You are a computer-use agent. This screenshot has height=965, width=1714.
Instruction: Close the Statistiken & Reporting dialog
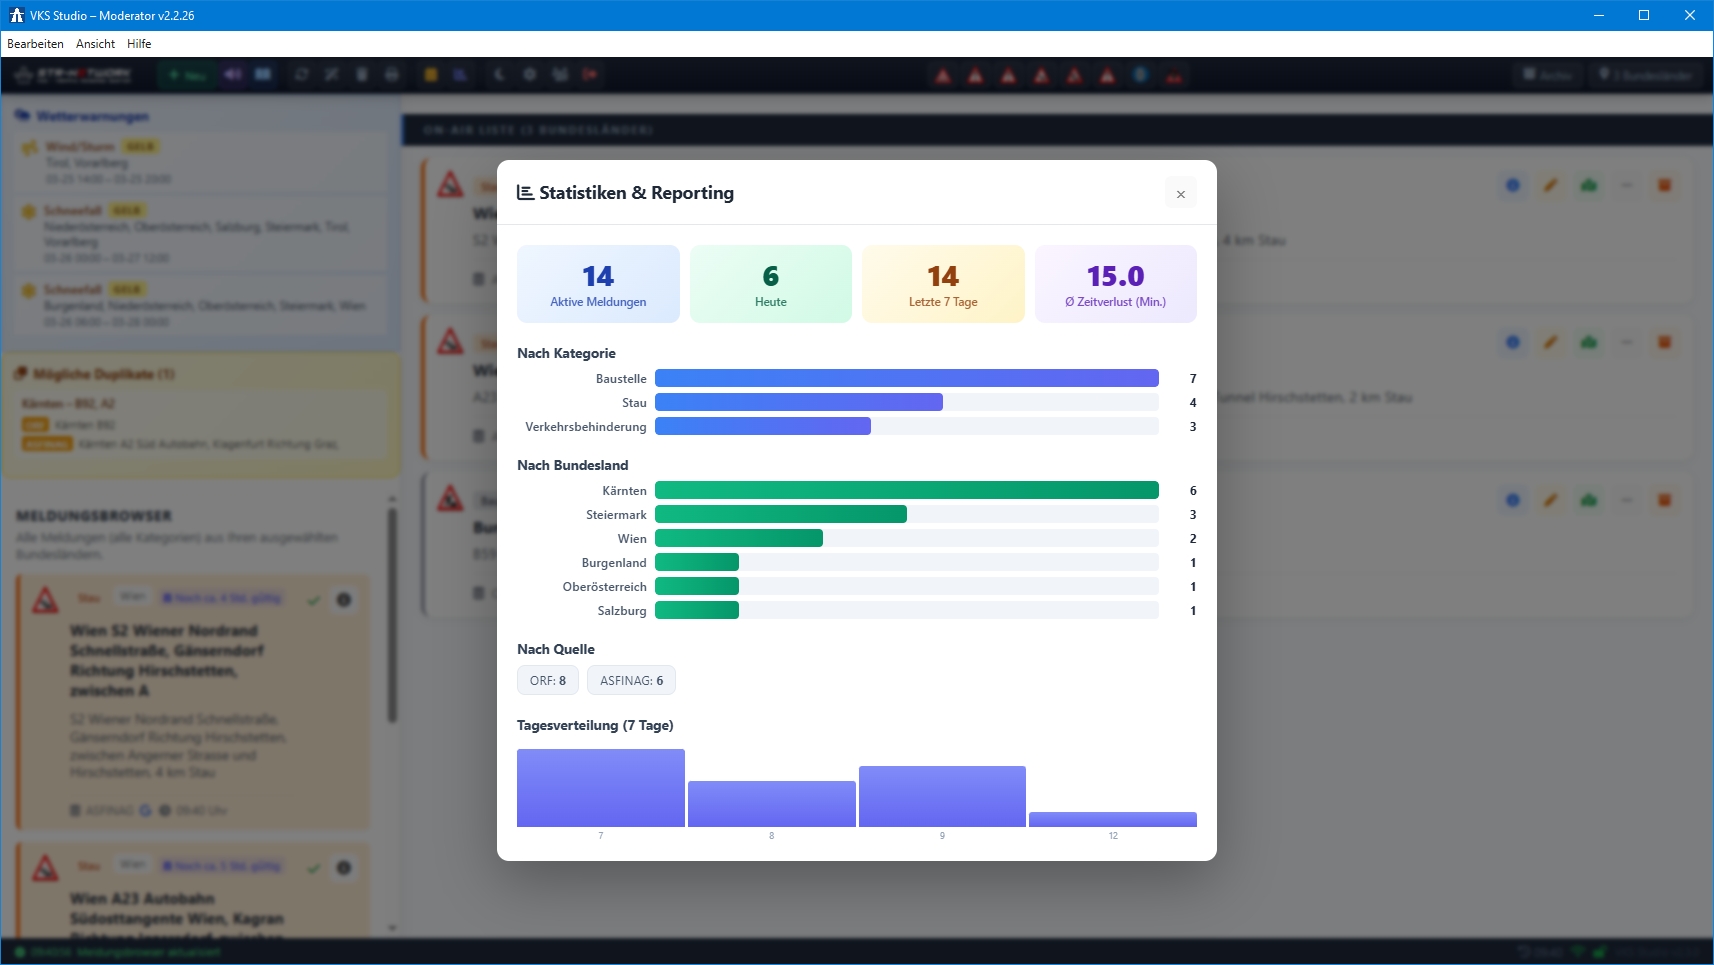[x=1180, y=194]
